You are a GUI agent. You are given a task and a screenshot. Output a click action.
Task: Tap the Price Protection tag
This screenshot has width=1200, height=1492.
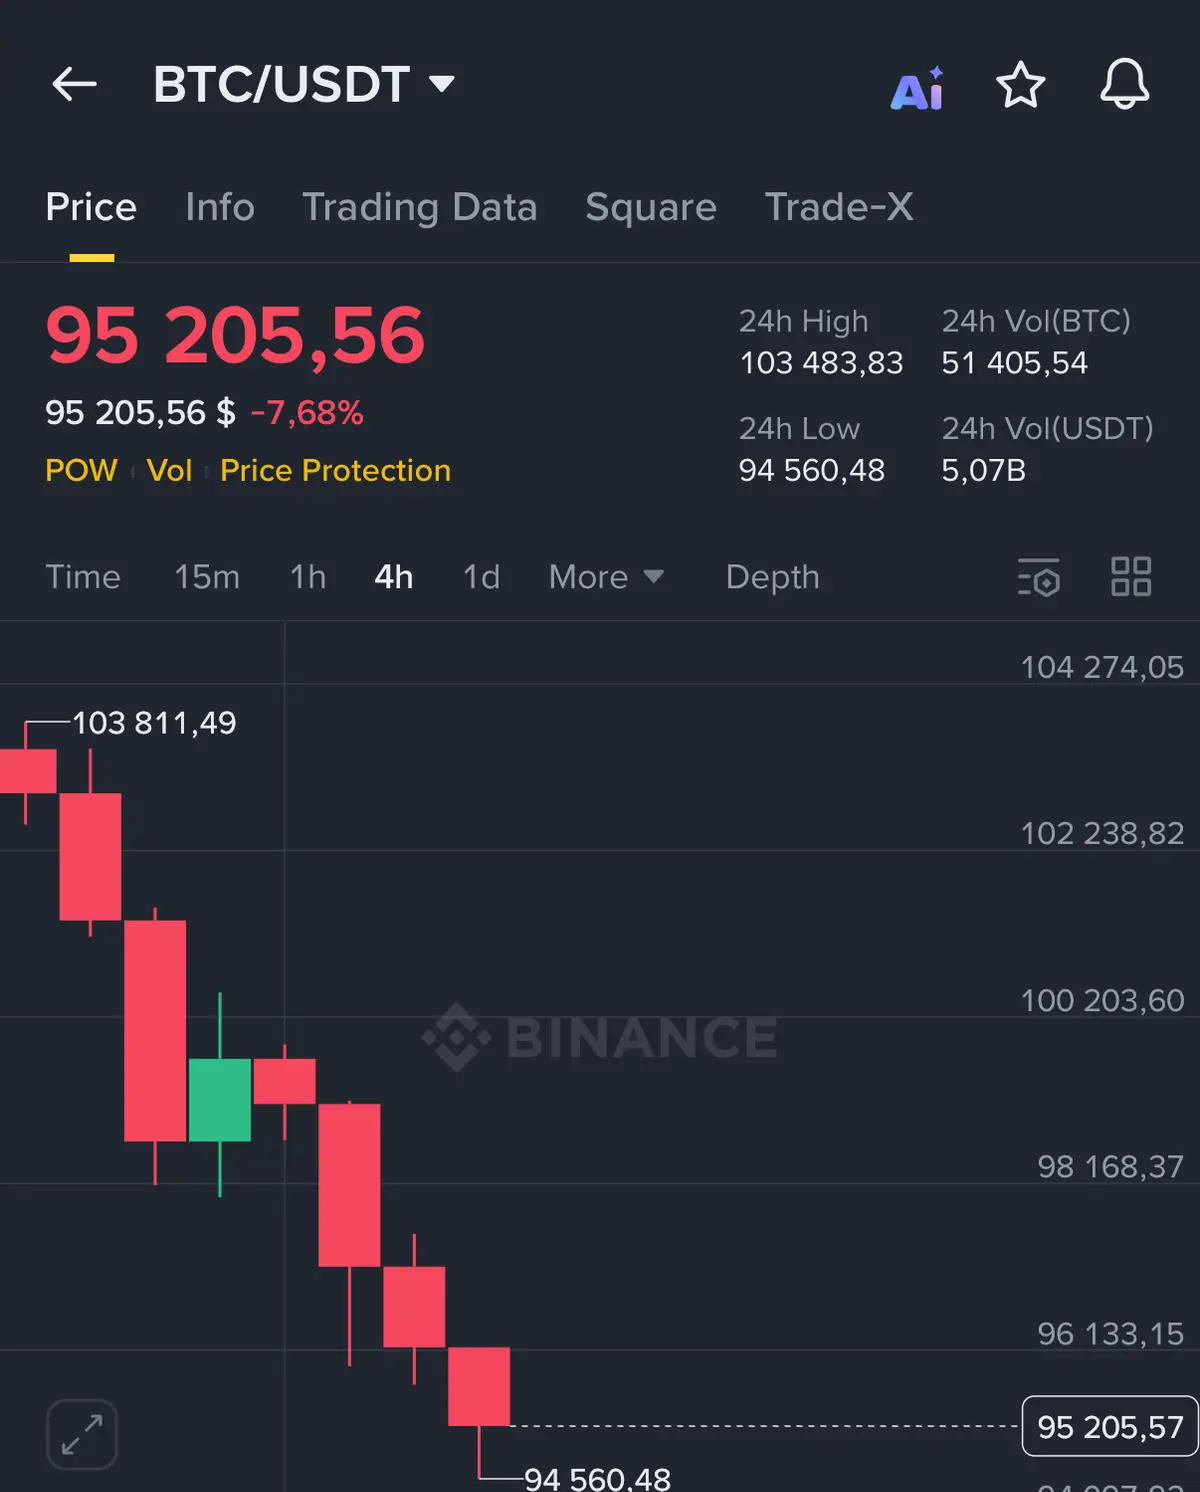[x=335, y=470]
